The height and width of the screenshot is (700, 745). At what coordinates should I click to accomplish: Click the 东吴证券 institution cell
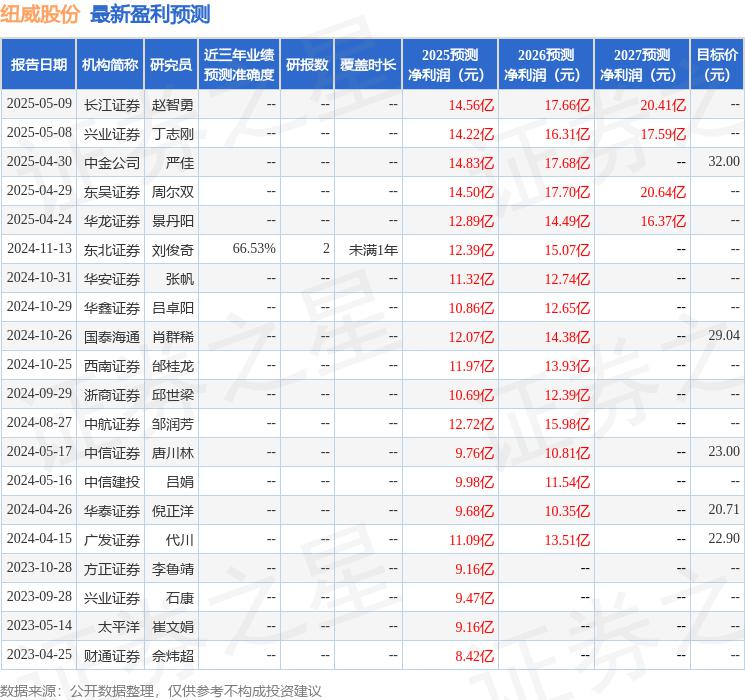[112, 192]
